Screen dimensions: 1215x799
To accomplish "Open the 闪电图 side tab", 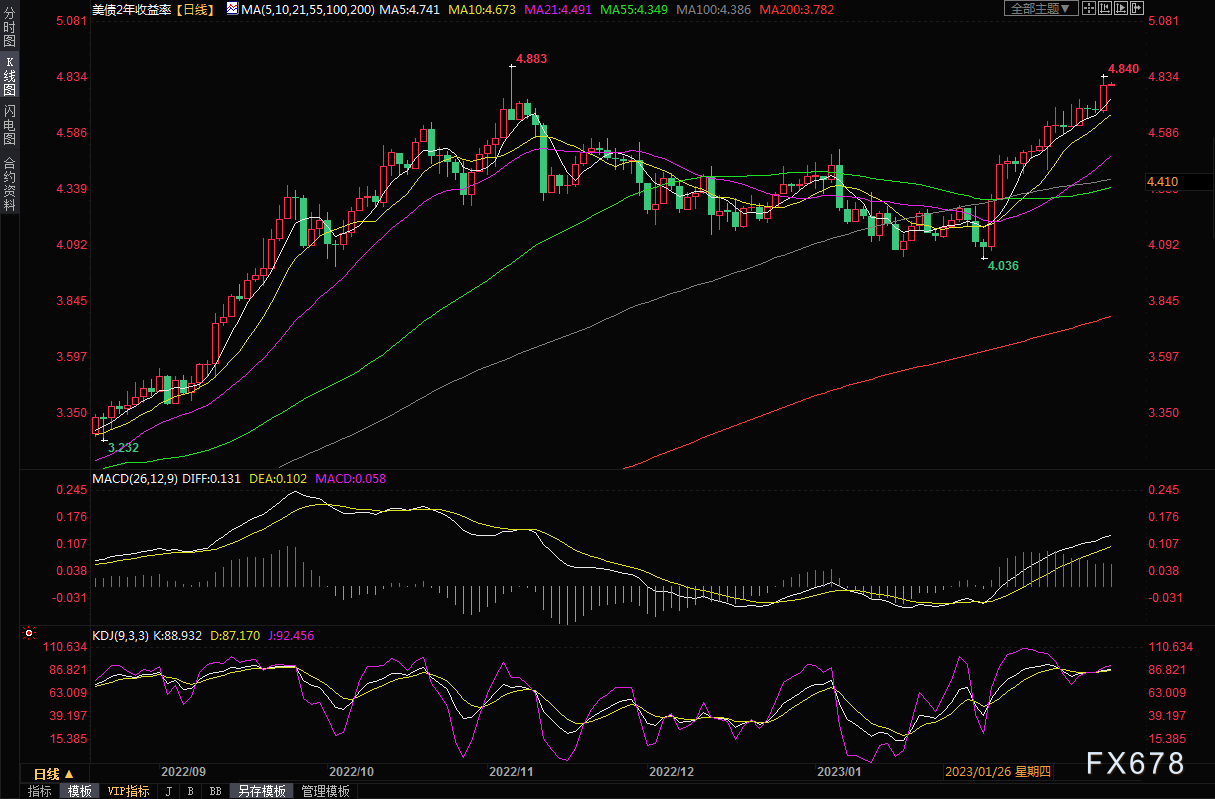I will click(10, 124).
